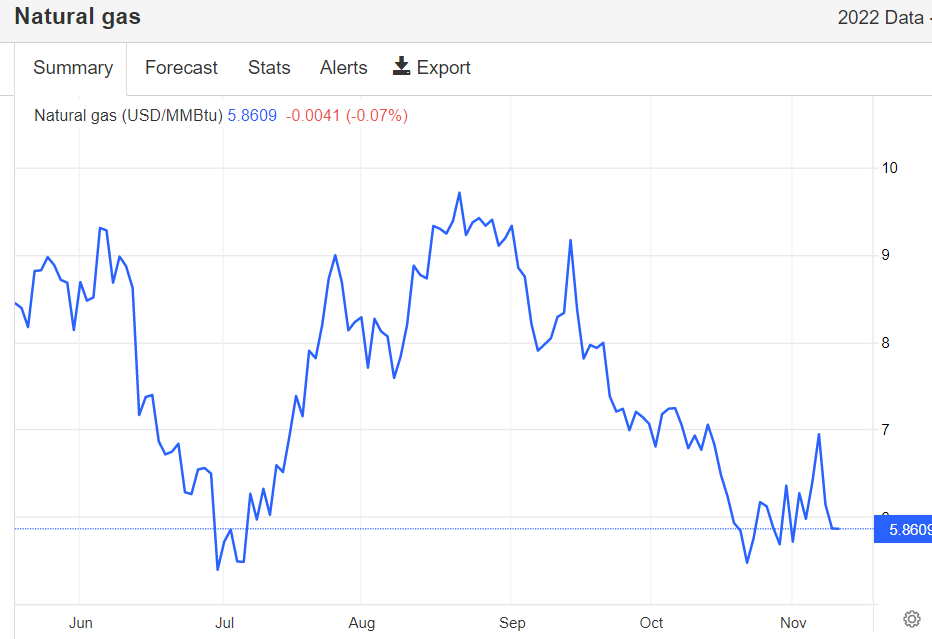
Task: Click the Export label text
Action: pyautogui.click(x=443, y=68)
